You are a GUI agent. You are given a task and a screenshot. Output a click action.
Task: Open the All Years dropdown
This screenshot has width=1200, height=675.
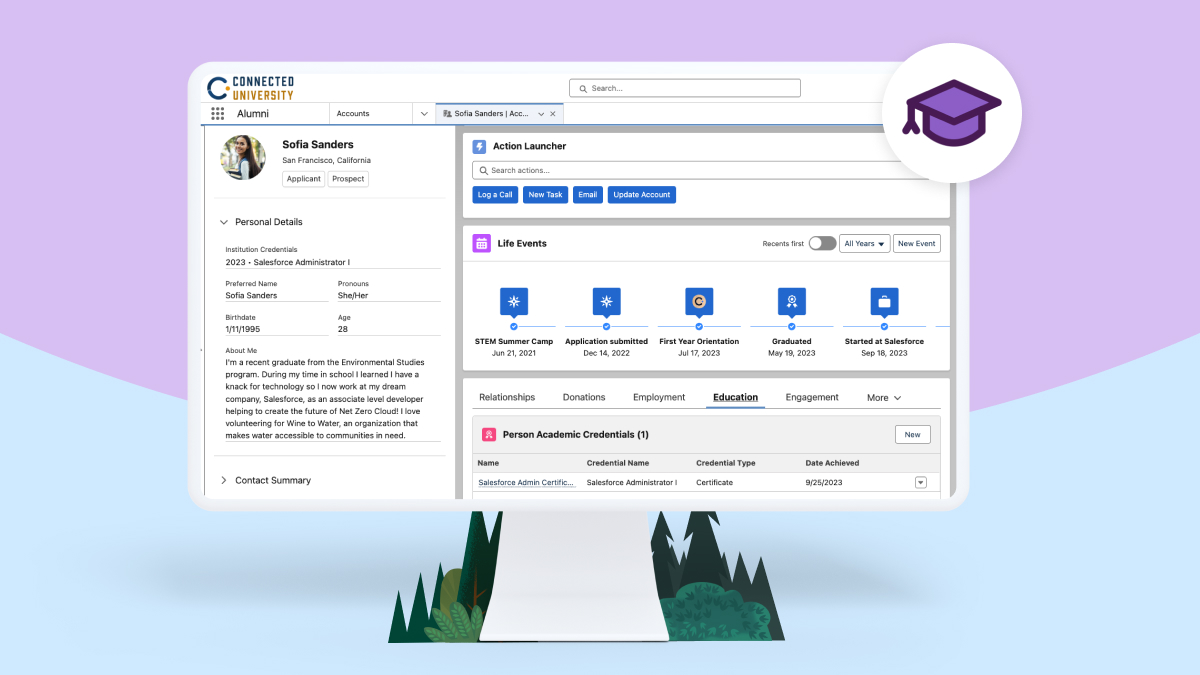pos(864,243)
